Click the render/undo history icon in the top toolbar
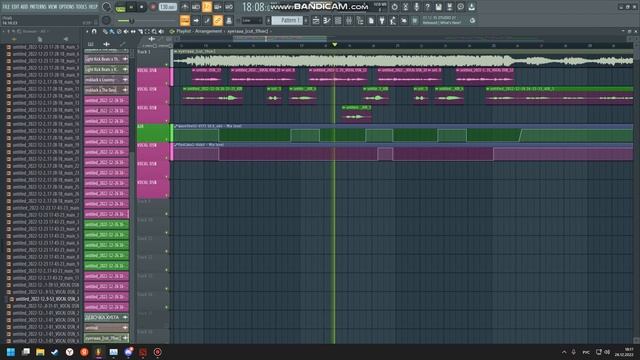 (394, 7)
